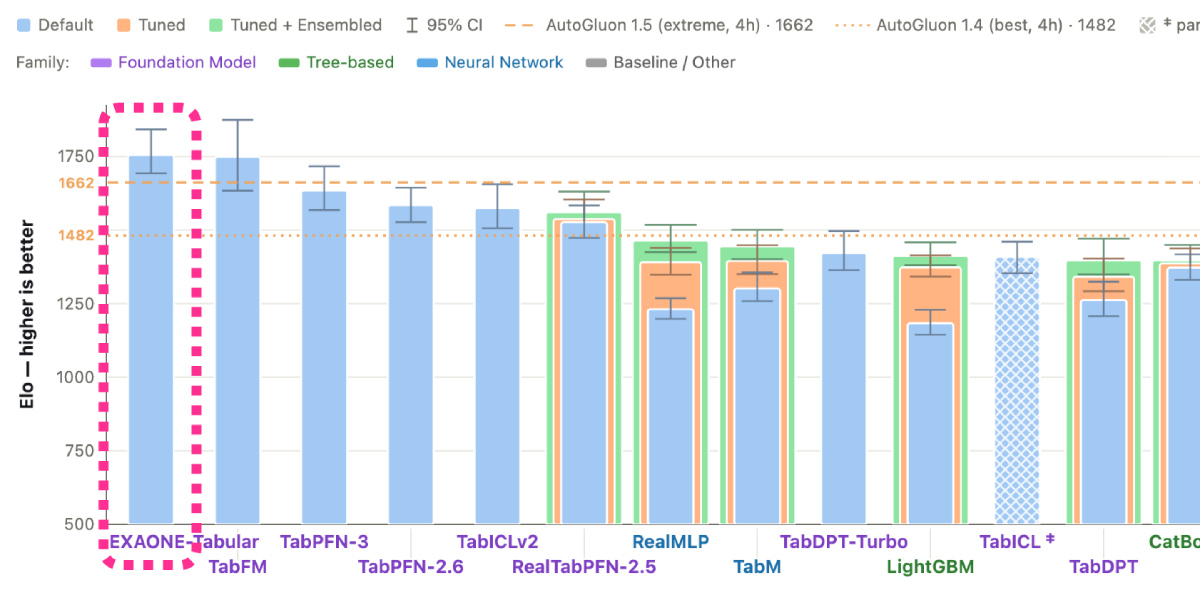This screenshot has width=1200, height=600.
Task: Select RealTabPFN-2.5's blue Default bar
Action: click(x=583, y=373)
